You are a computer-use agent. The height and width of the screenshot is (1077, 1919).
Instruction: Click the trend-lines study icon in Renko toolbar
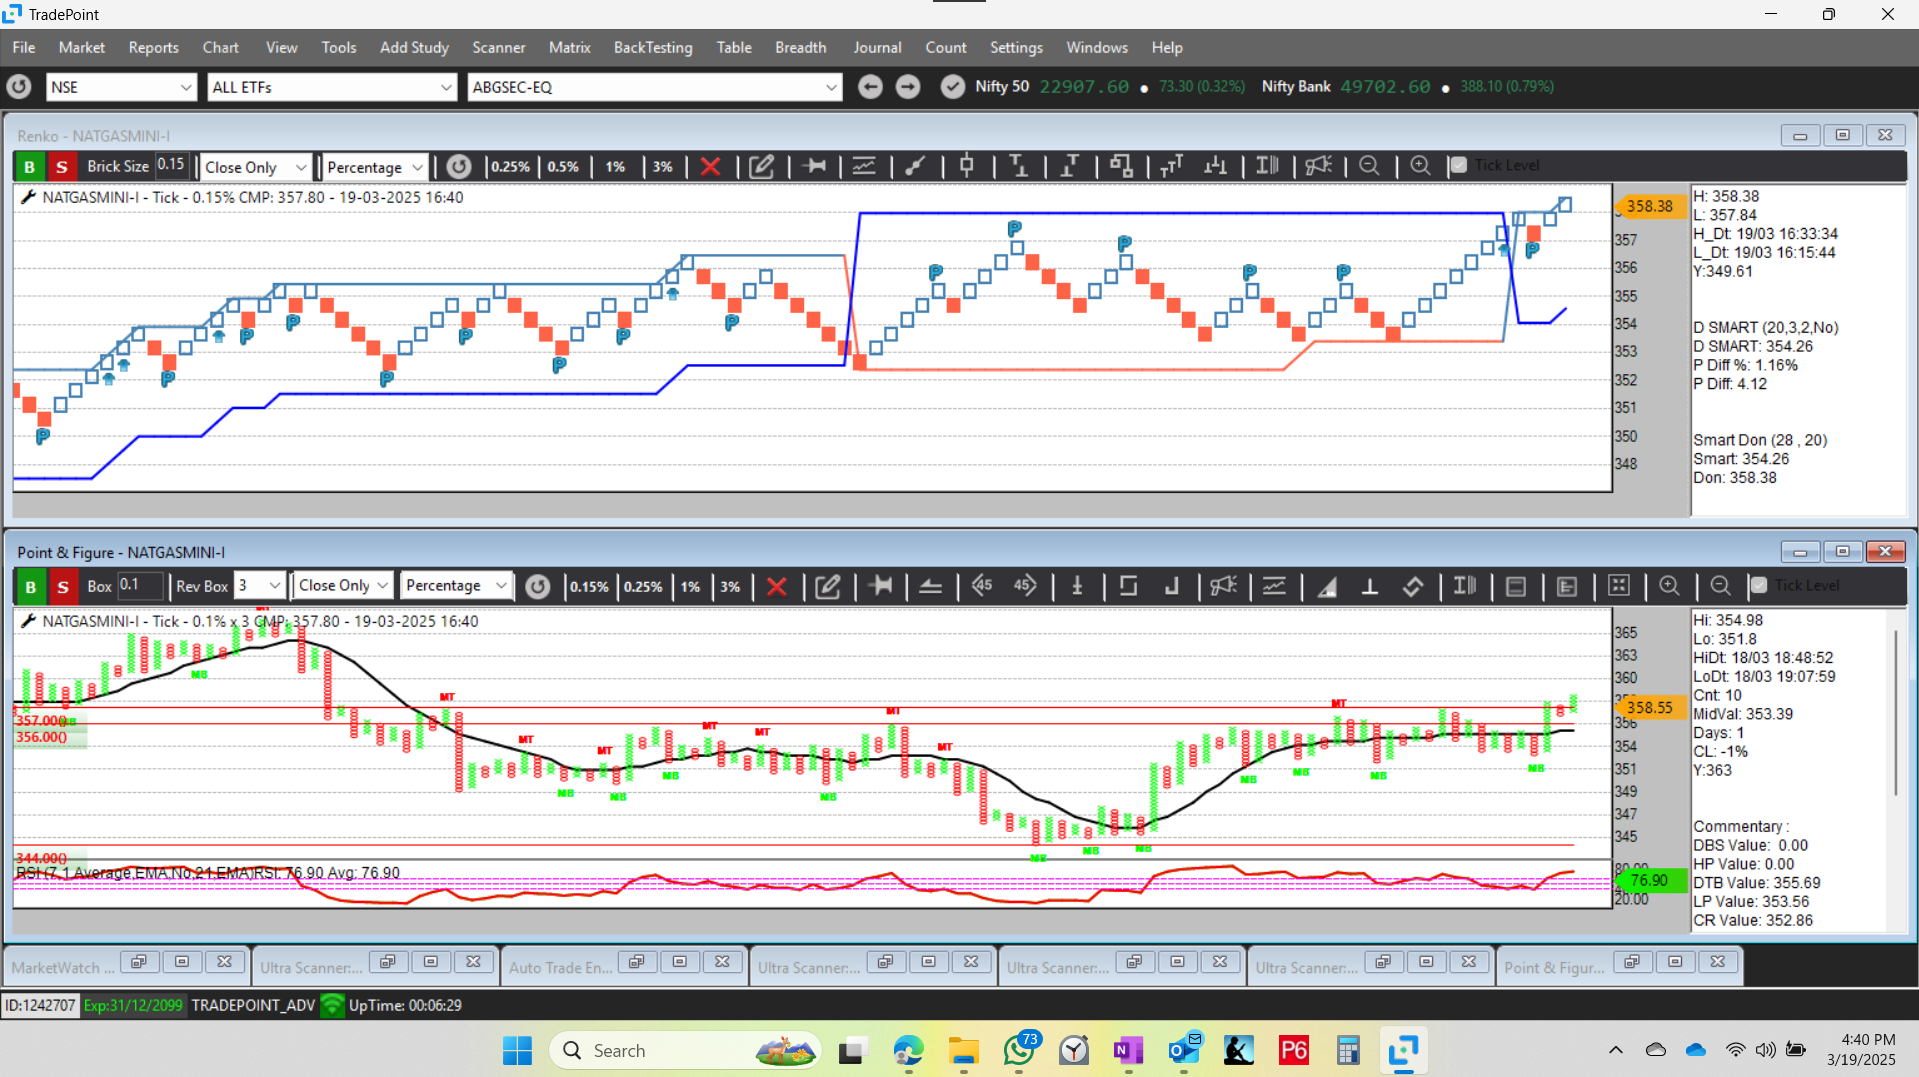[864, 167]
